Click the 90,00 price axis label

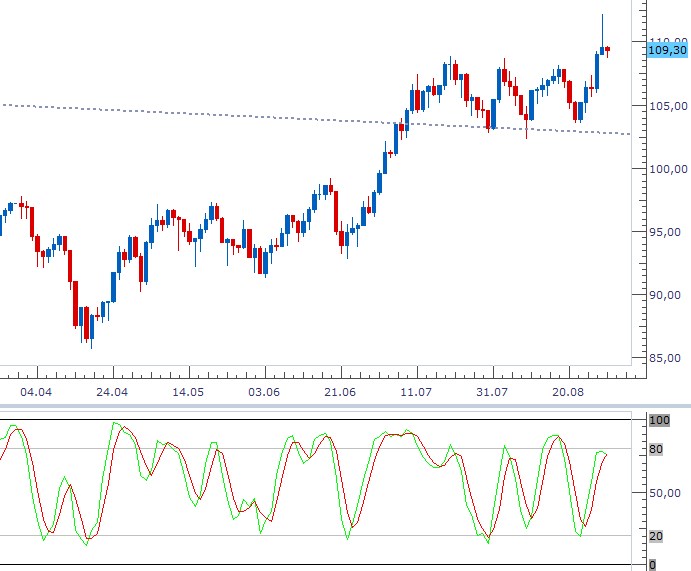pyautogui.click(x=668, y=295)
